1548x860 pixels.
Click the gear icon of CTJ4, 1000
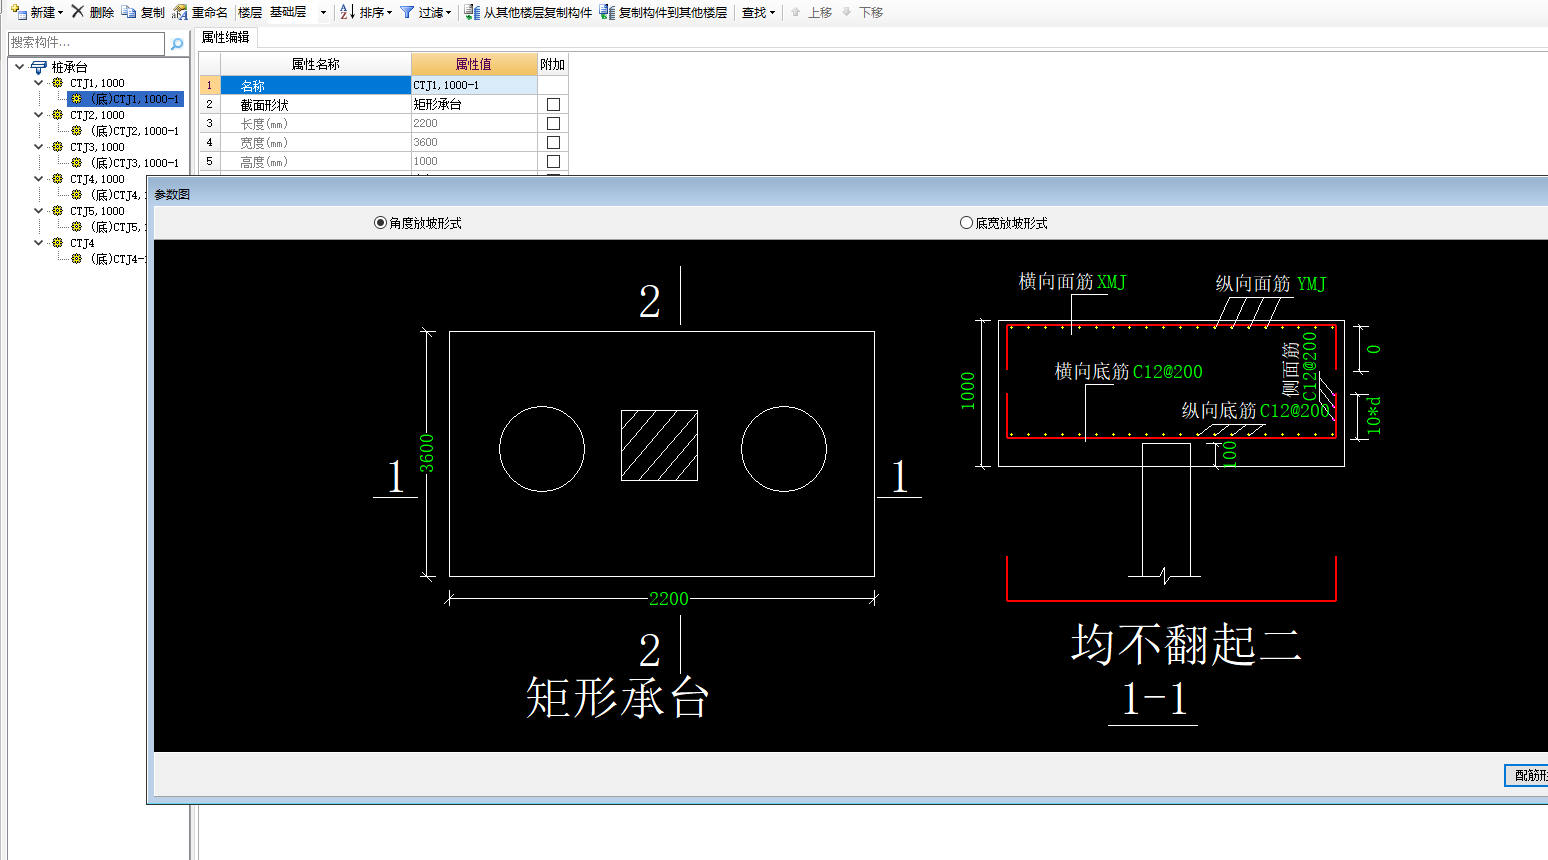point(57,179)
